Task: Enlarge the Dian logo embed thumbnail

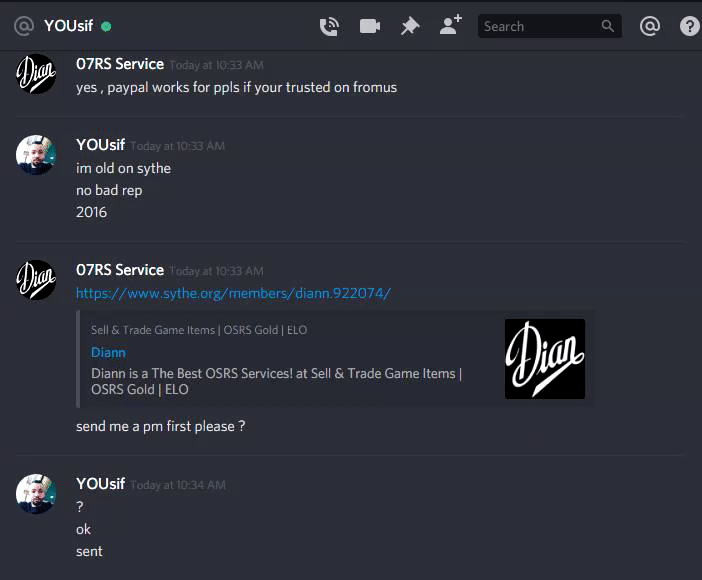Action: coord(545,359)
